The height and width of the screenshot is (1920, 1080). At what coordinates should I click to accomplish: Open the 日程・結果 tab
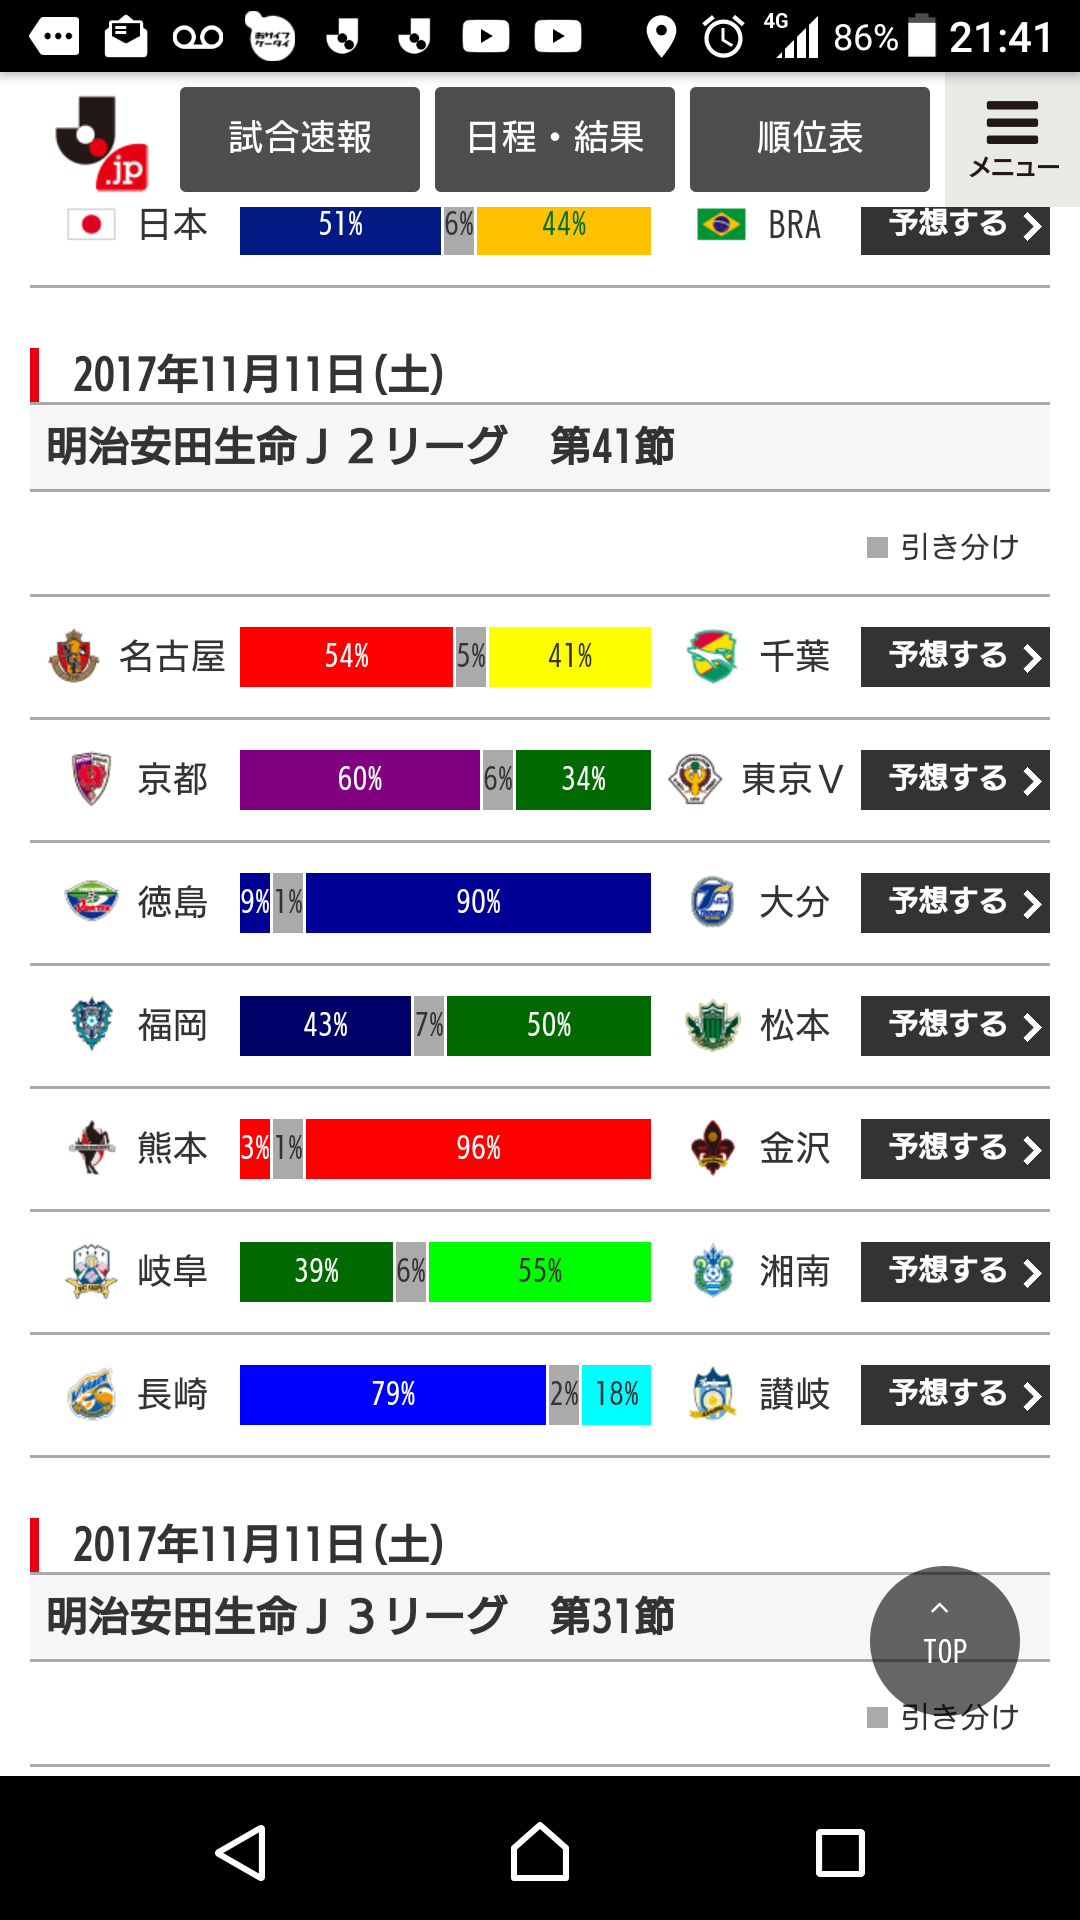tap(555, 139)
